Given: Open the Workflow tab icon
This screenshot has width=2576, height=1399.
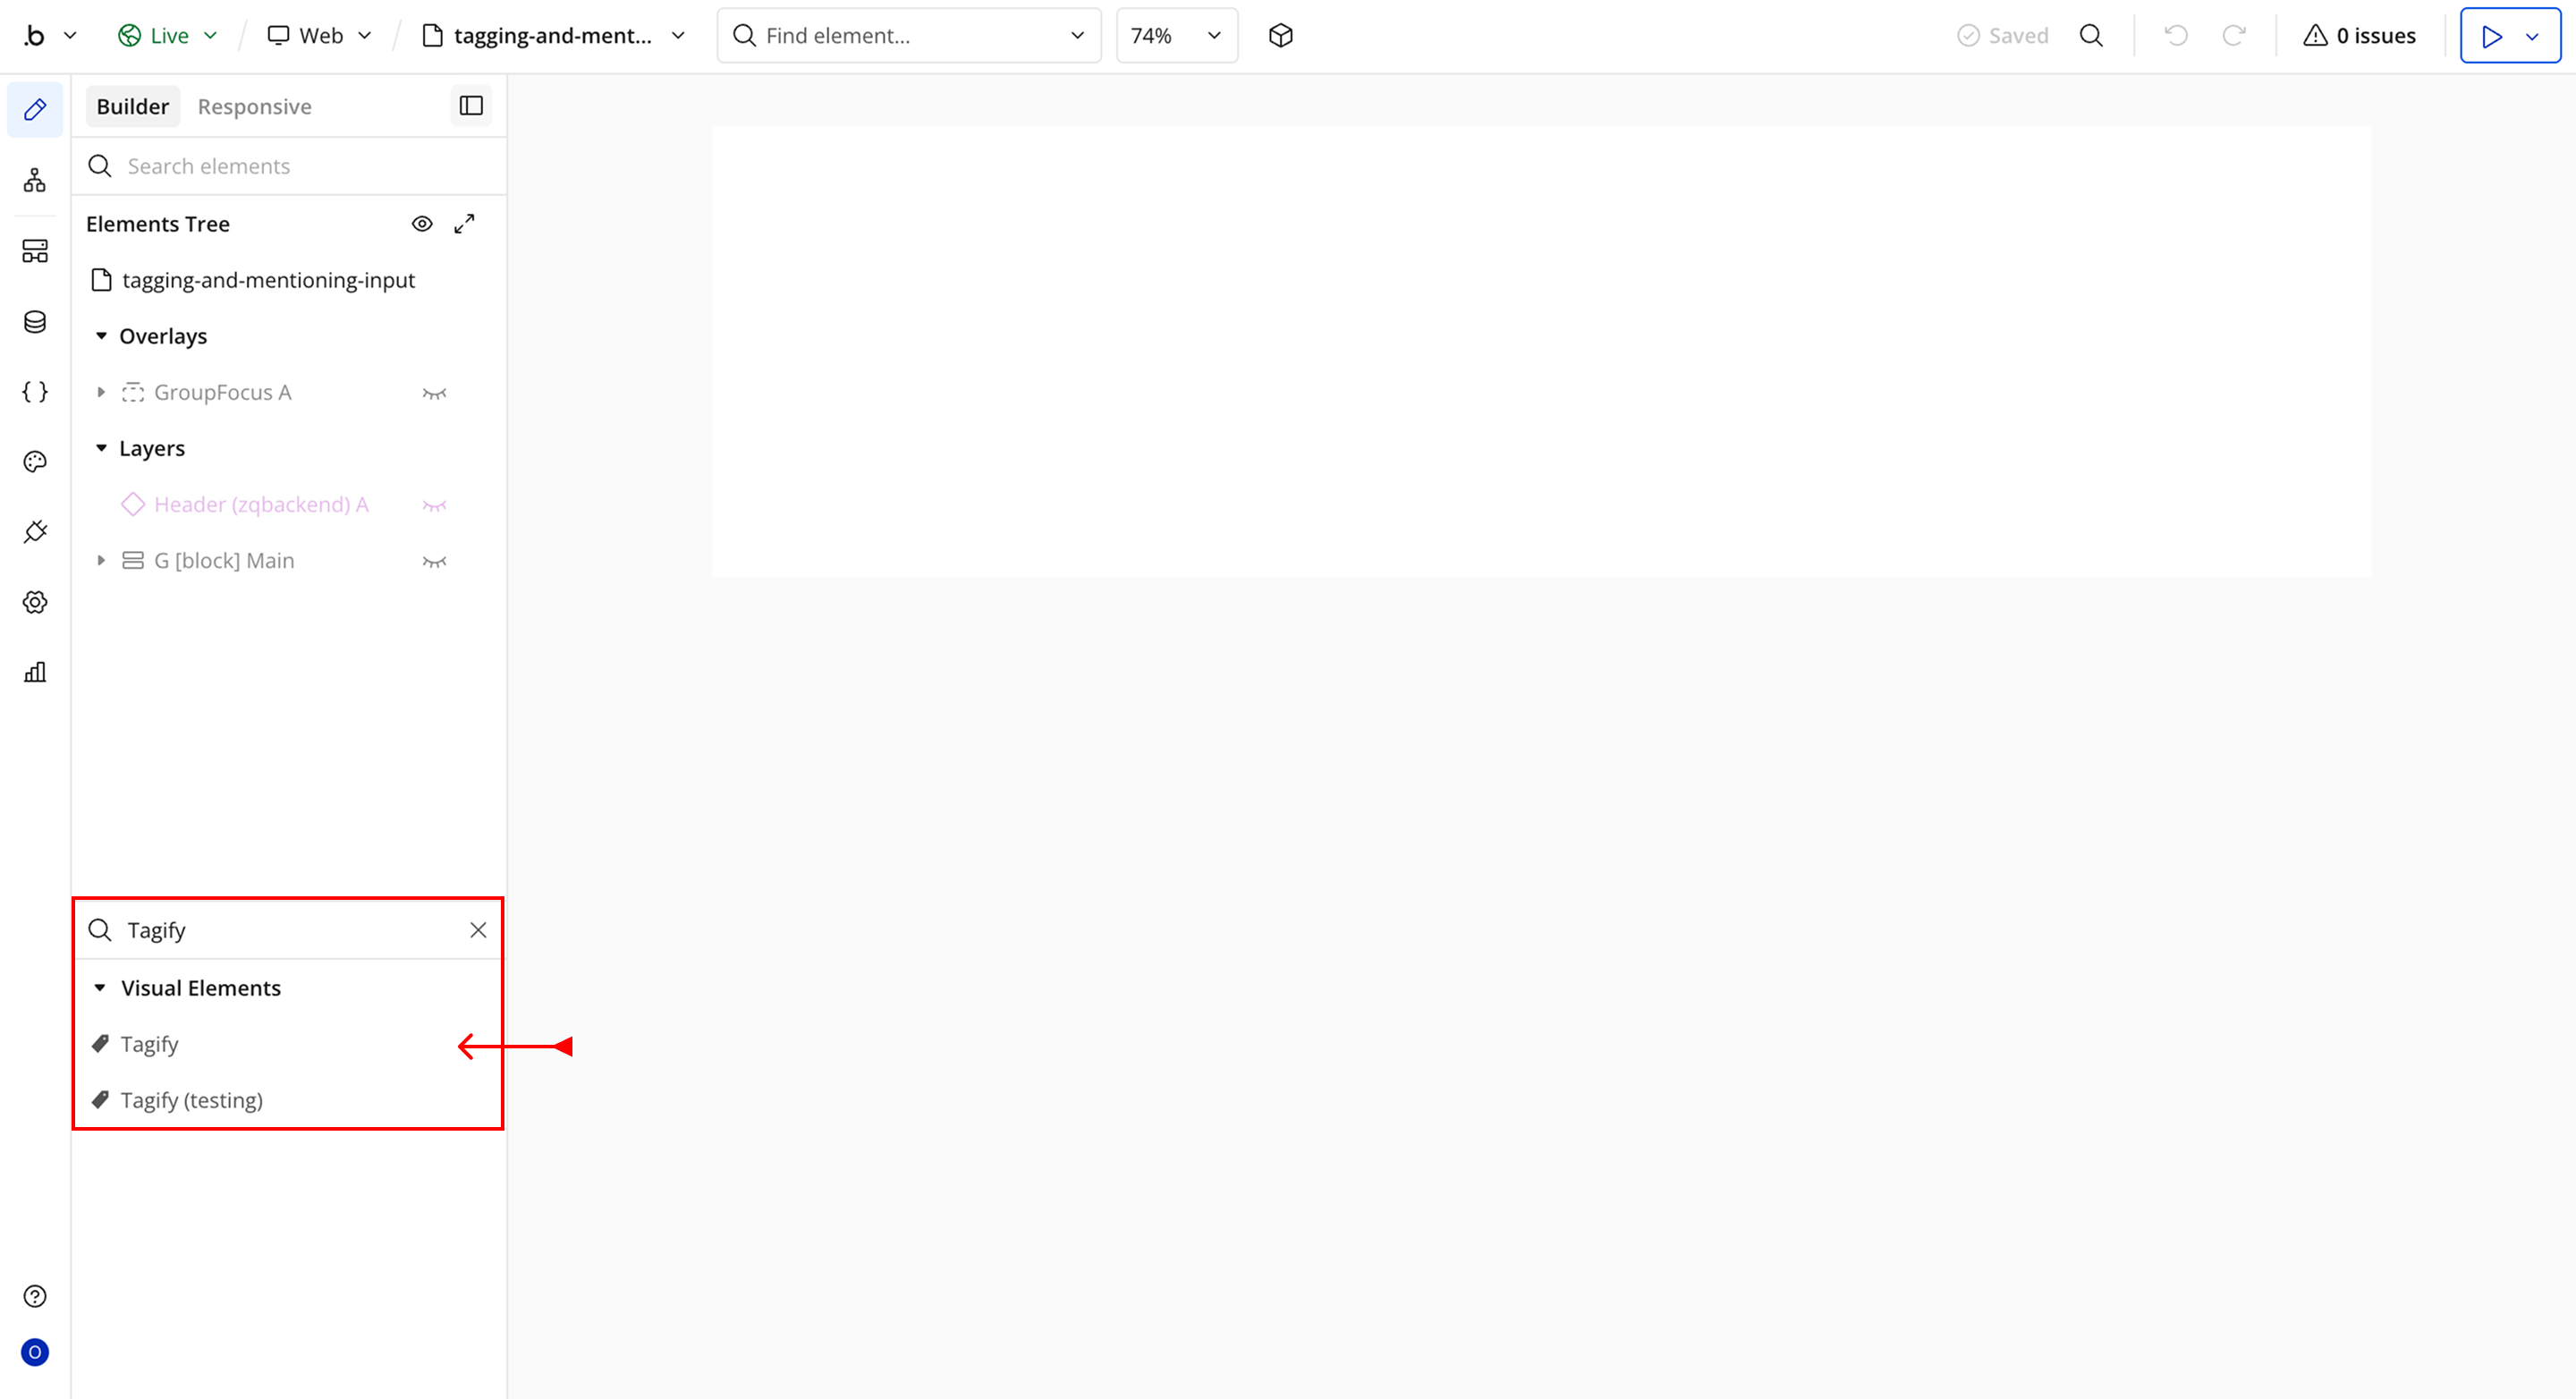Looking at the screenshot, I should point(35,181).
